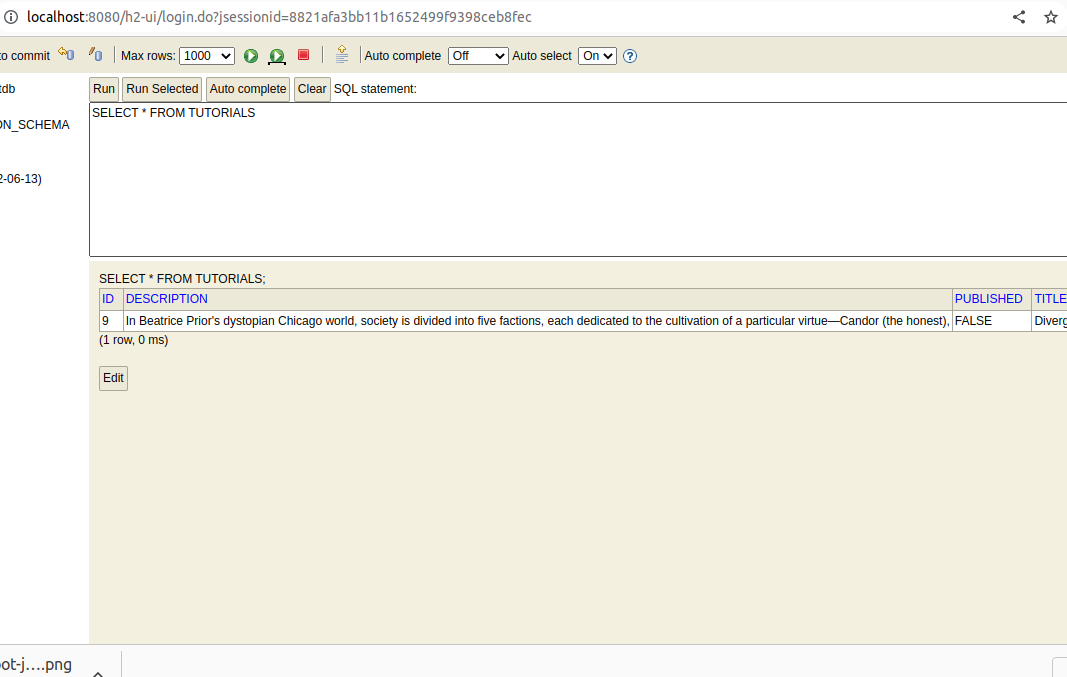Run the SQL with green play icon
This screenshot has width=1067, height=677.
[x=251, y=56]
